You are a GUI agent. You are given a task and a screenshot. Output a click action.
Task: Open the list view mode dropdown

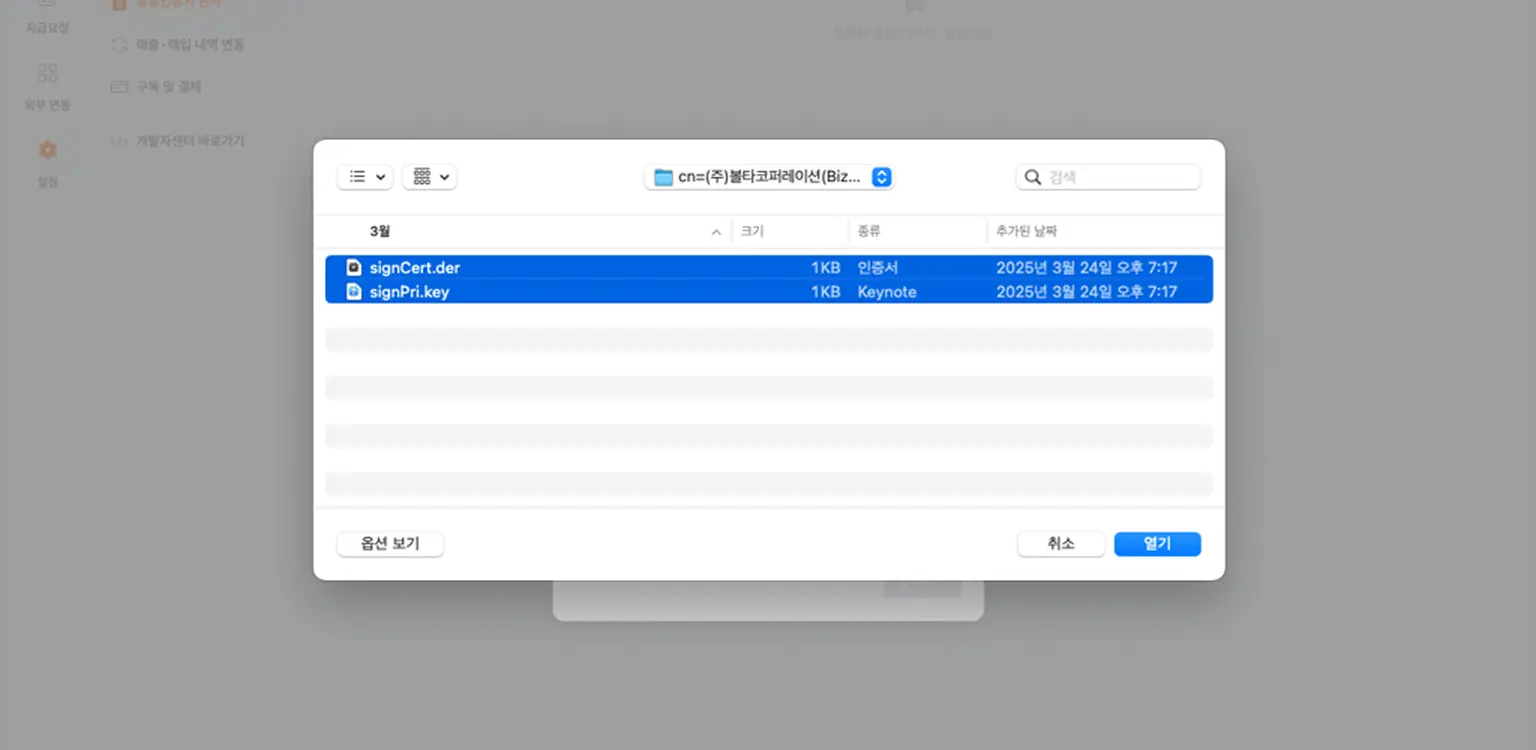pos(365,177)
